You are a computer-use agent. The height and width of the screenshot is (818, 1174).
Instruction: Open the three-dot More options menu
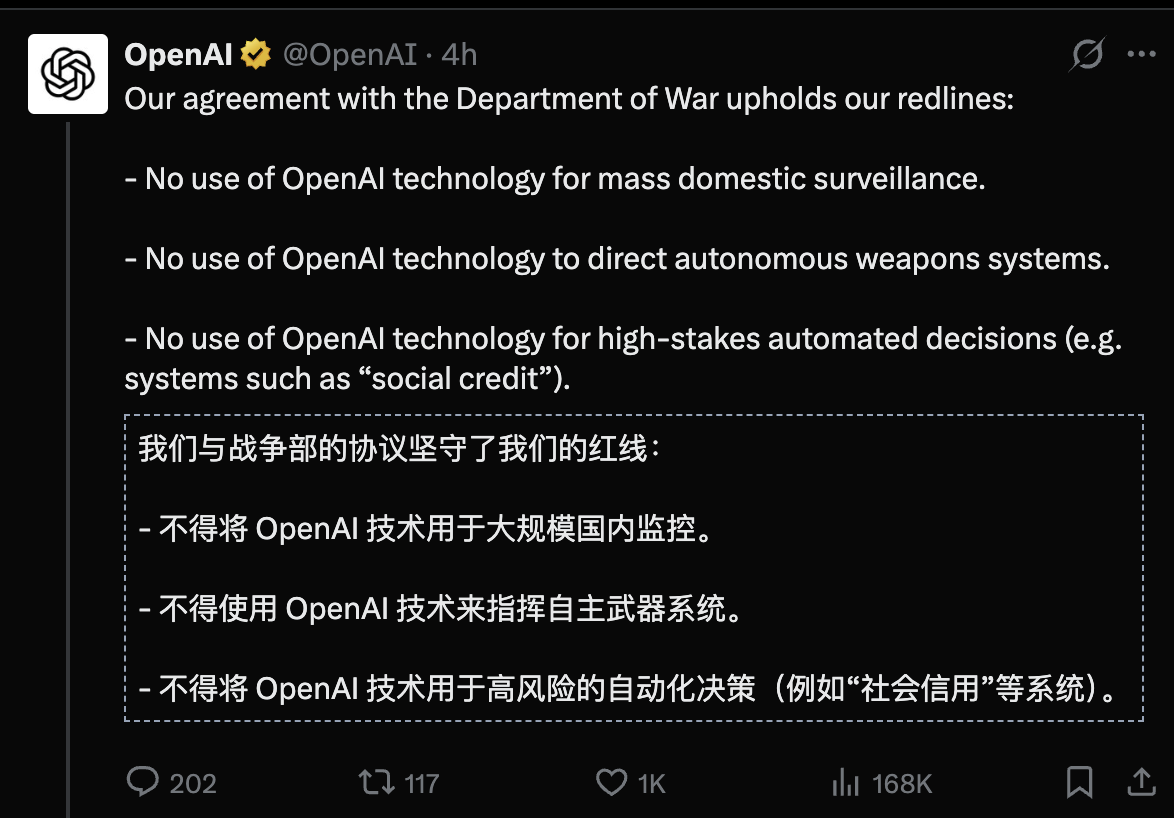pyautogui.click(x=1141, y=55)
